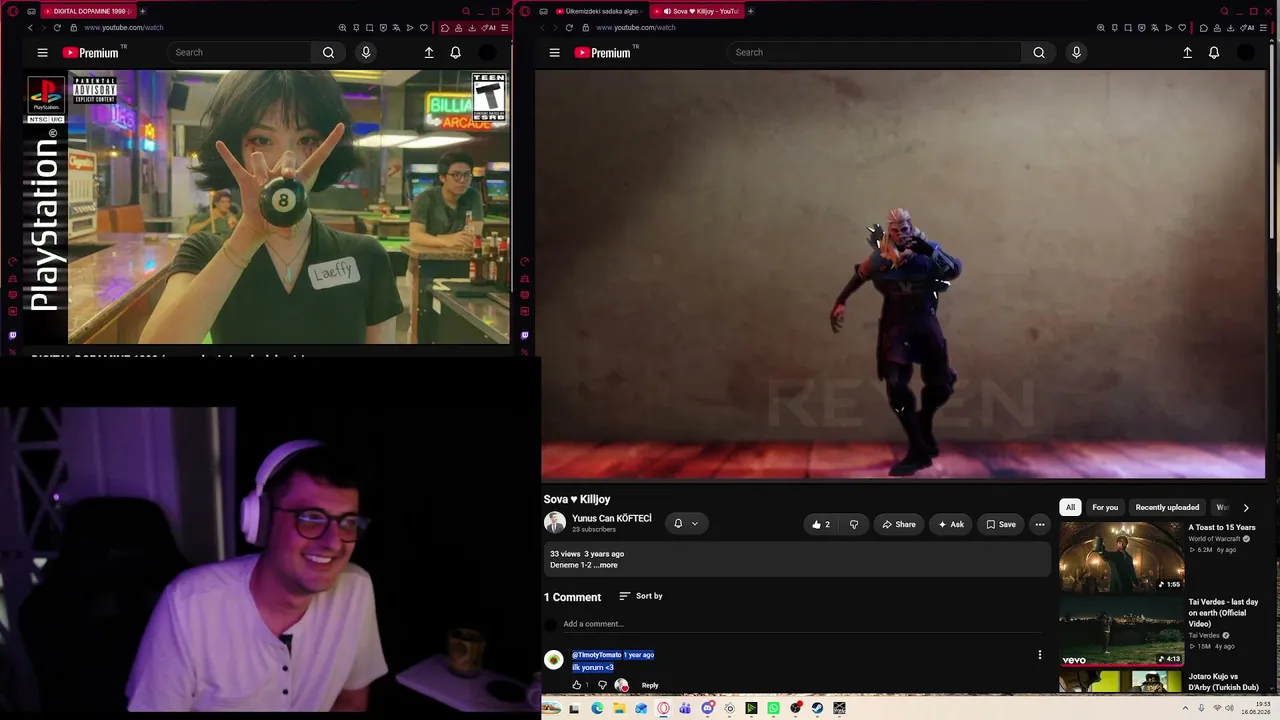Select the DIGITAL DOPAMINE 1999 browser tab
The width and height of the screenshot is (1280, 720).
(88, 11)
